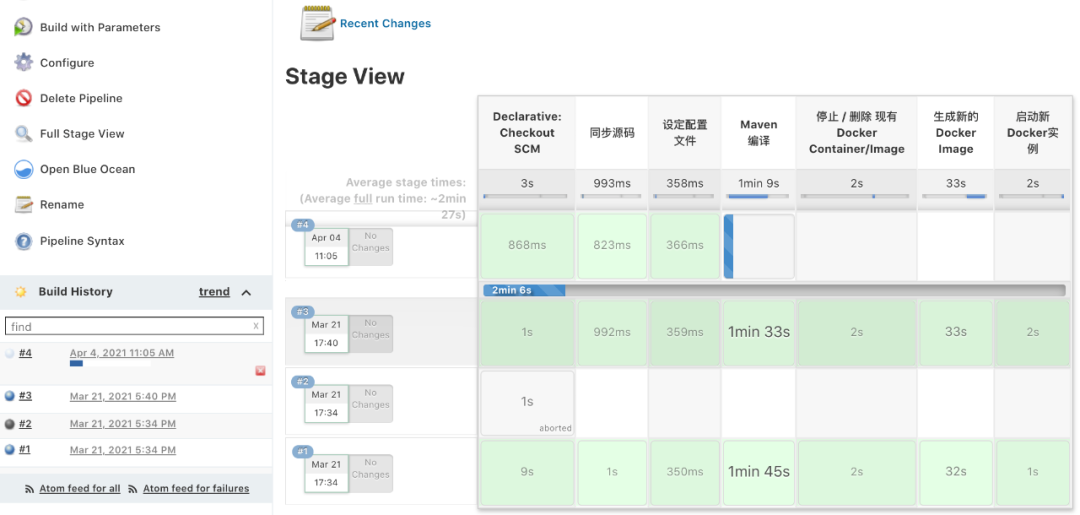Screen dimensions: 1080x515
Task: Select the 1min 33s Maven stage cell
Action: (758, 333)
